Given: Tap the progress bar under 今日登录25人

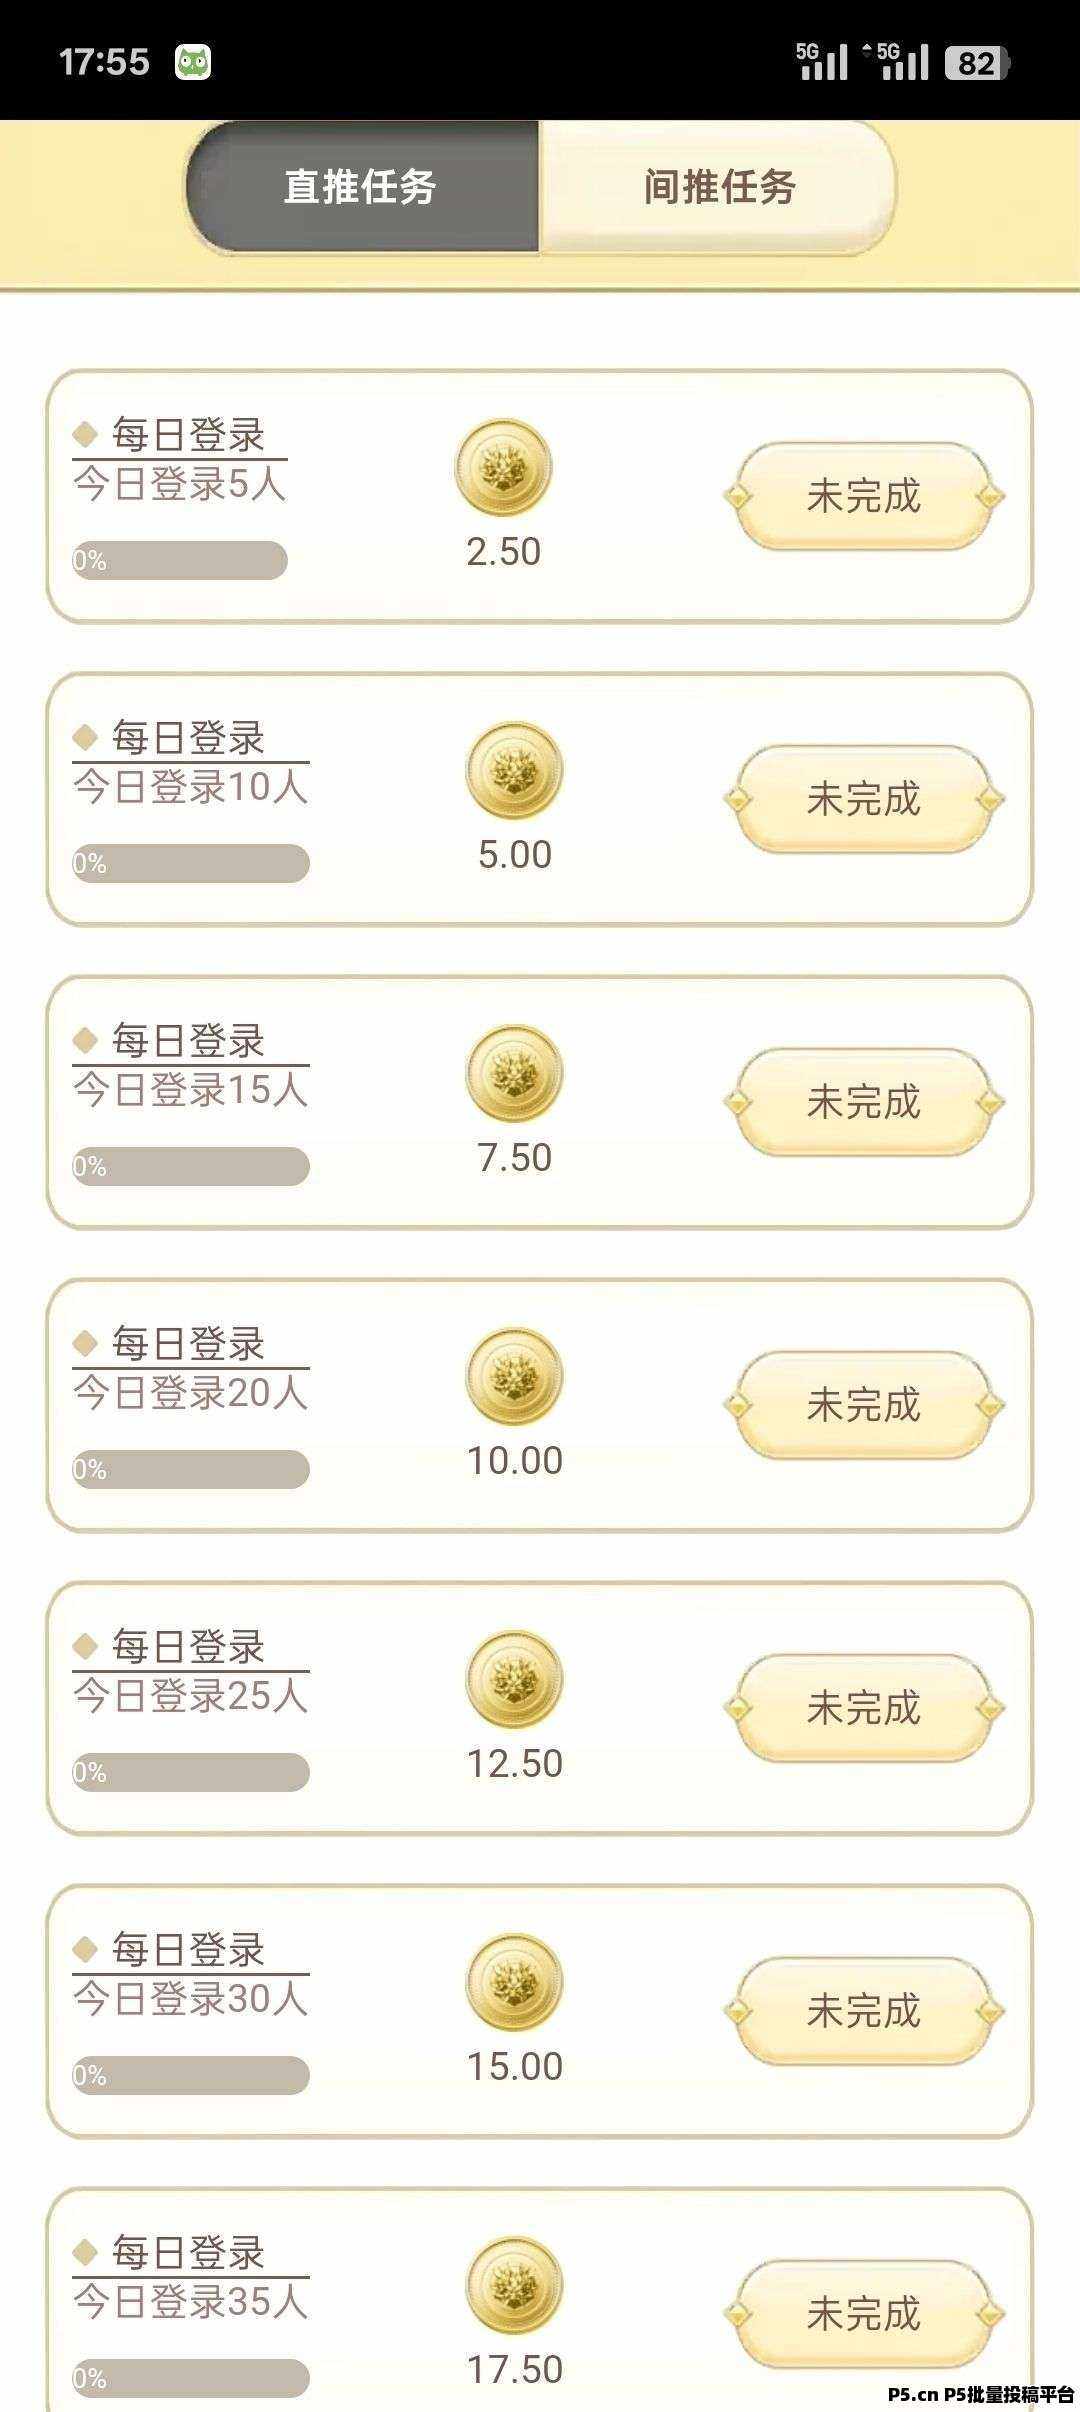Looking at the screenshot, I should 190,1772.
